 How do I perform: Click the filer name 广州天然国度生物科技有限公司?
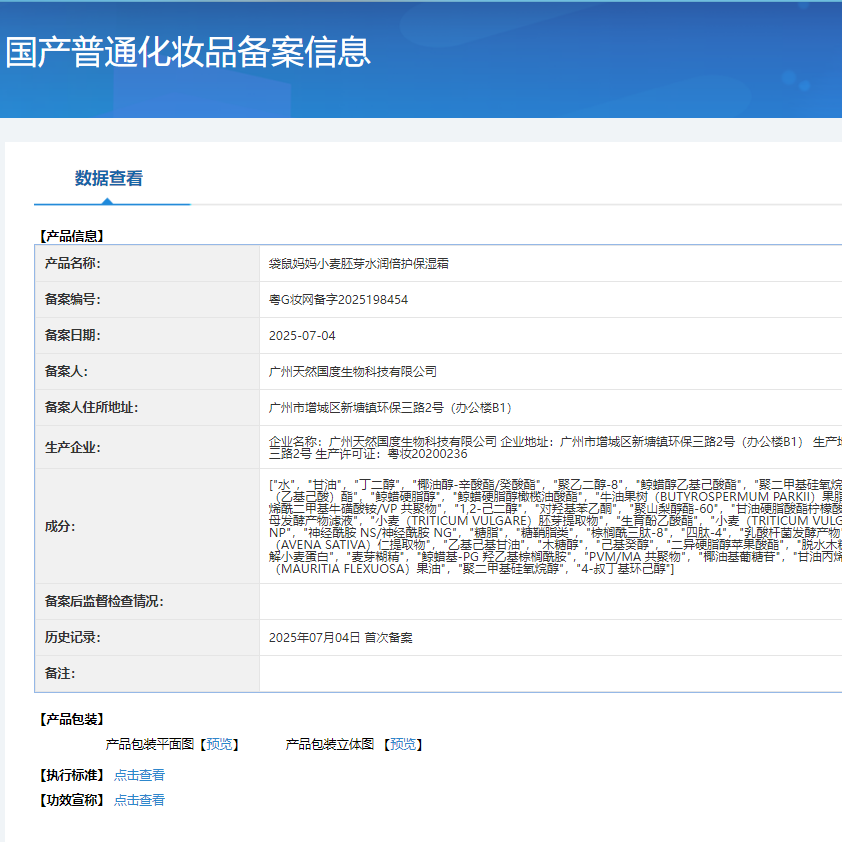(353, 372)
